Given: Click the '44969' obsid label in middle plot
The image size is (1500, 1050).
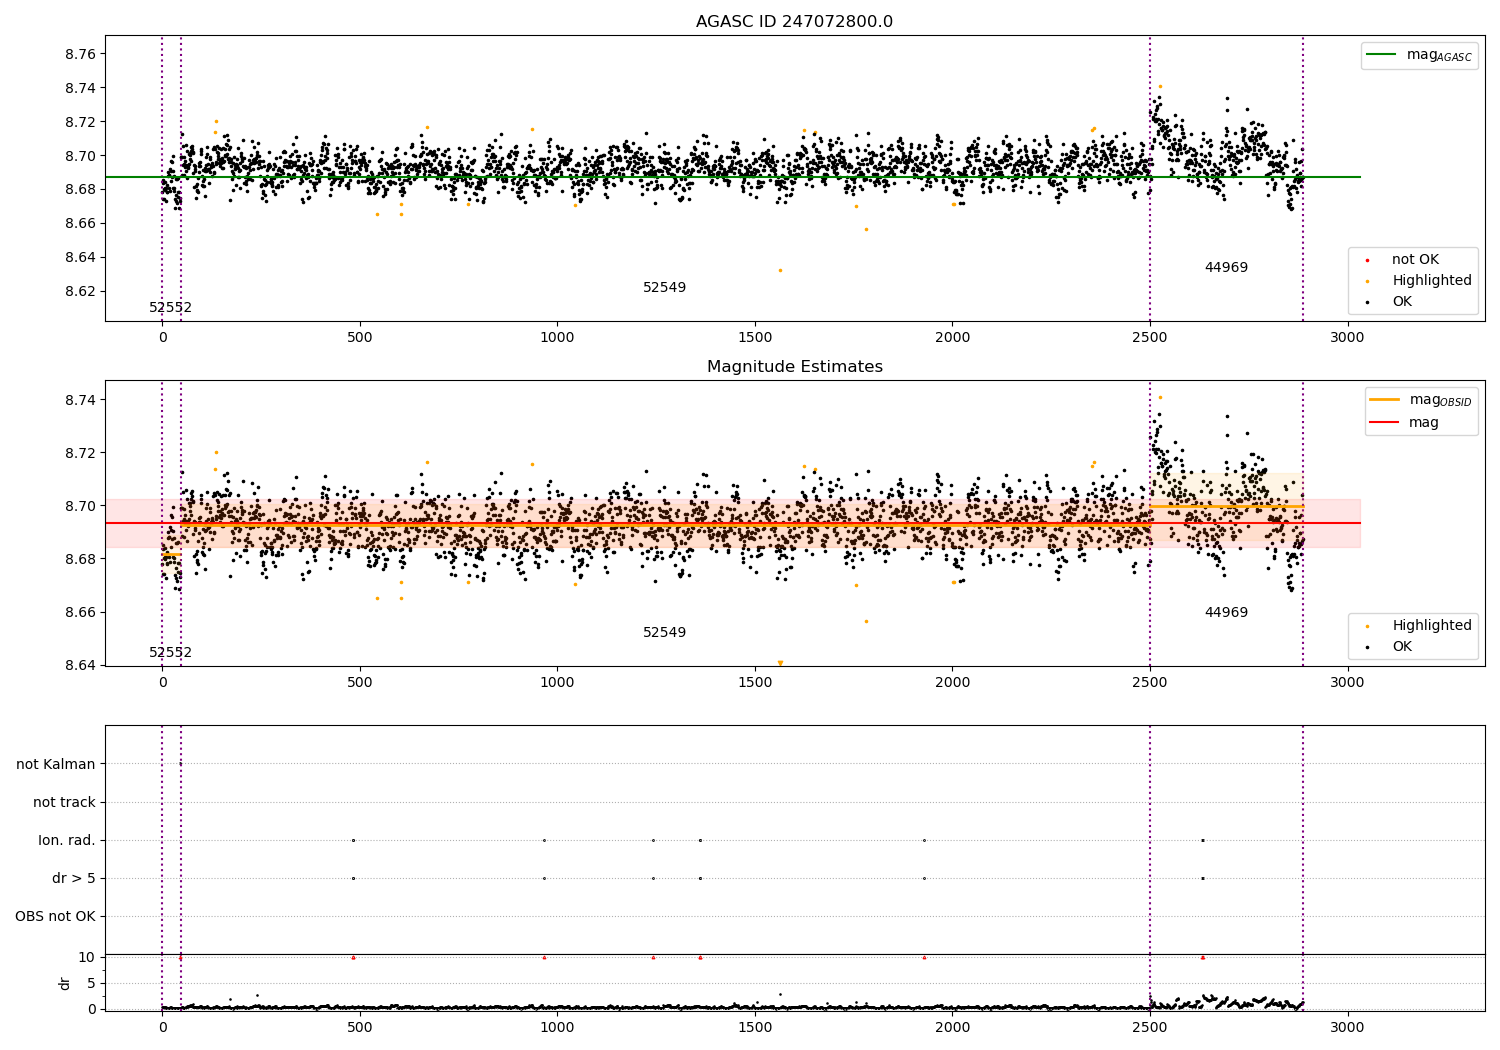Looking at the screenshot, I should point(1226,613).
